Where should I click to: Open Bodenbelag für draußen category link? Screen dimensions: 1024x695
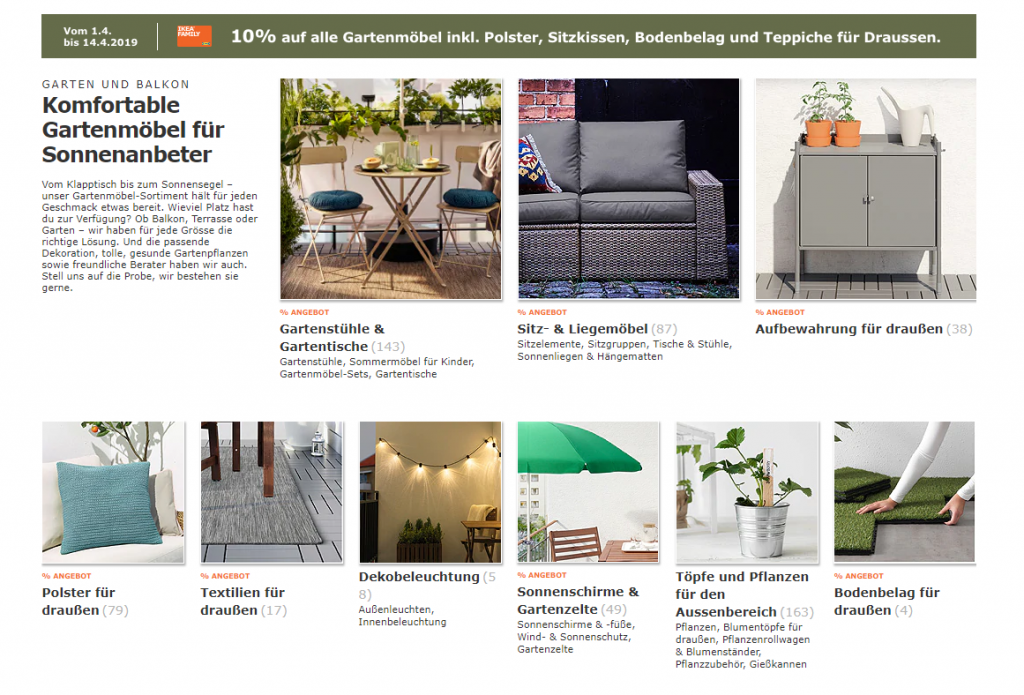pyautogui.click(x=886, y=602)
